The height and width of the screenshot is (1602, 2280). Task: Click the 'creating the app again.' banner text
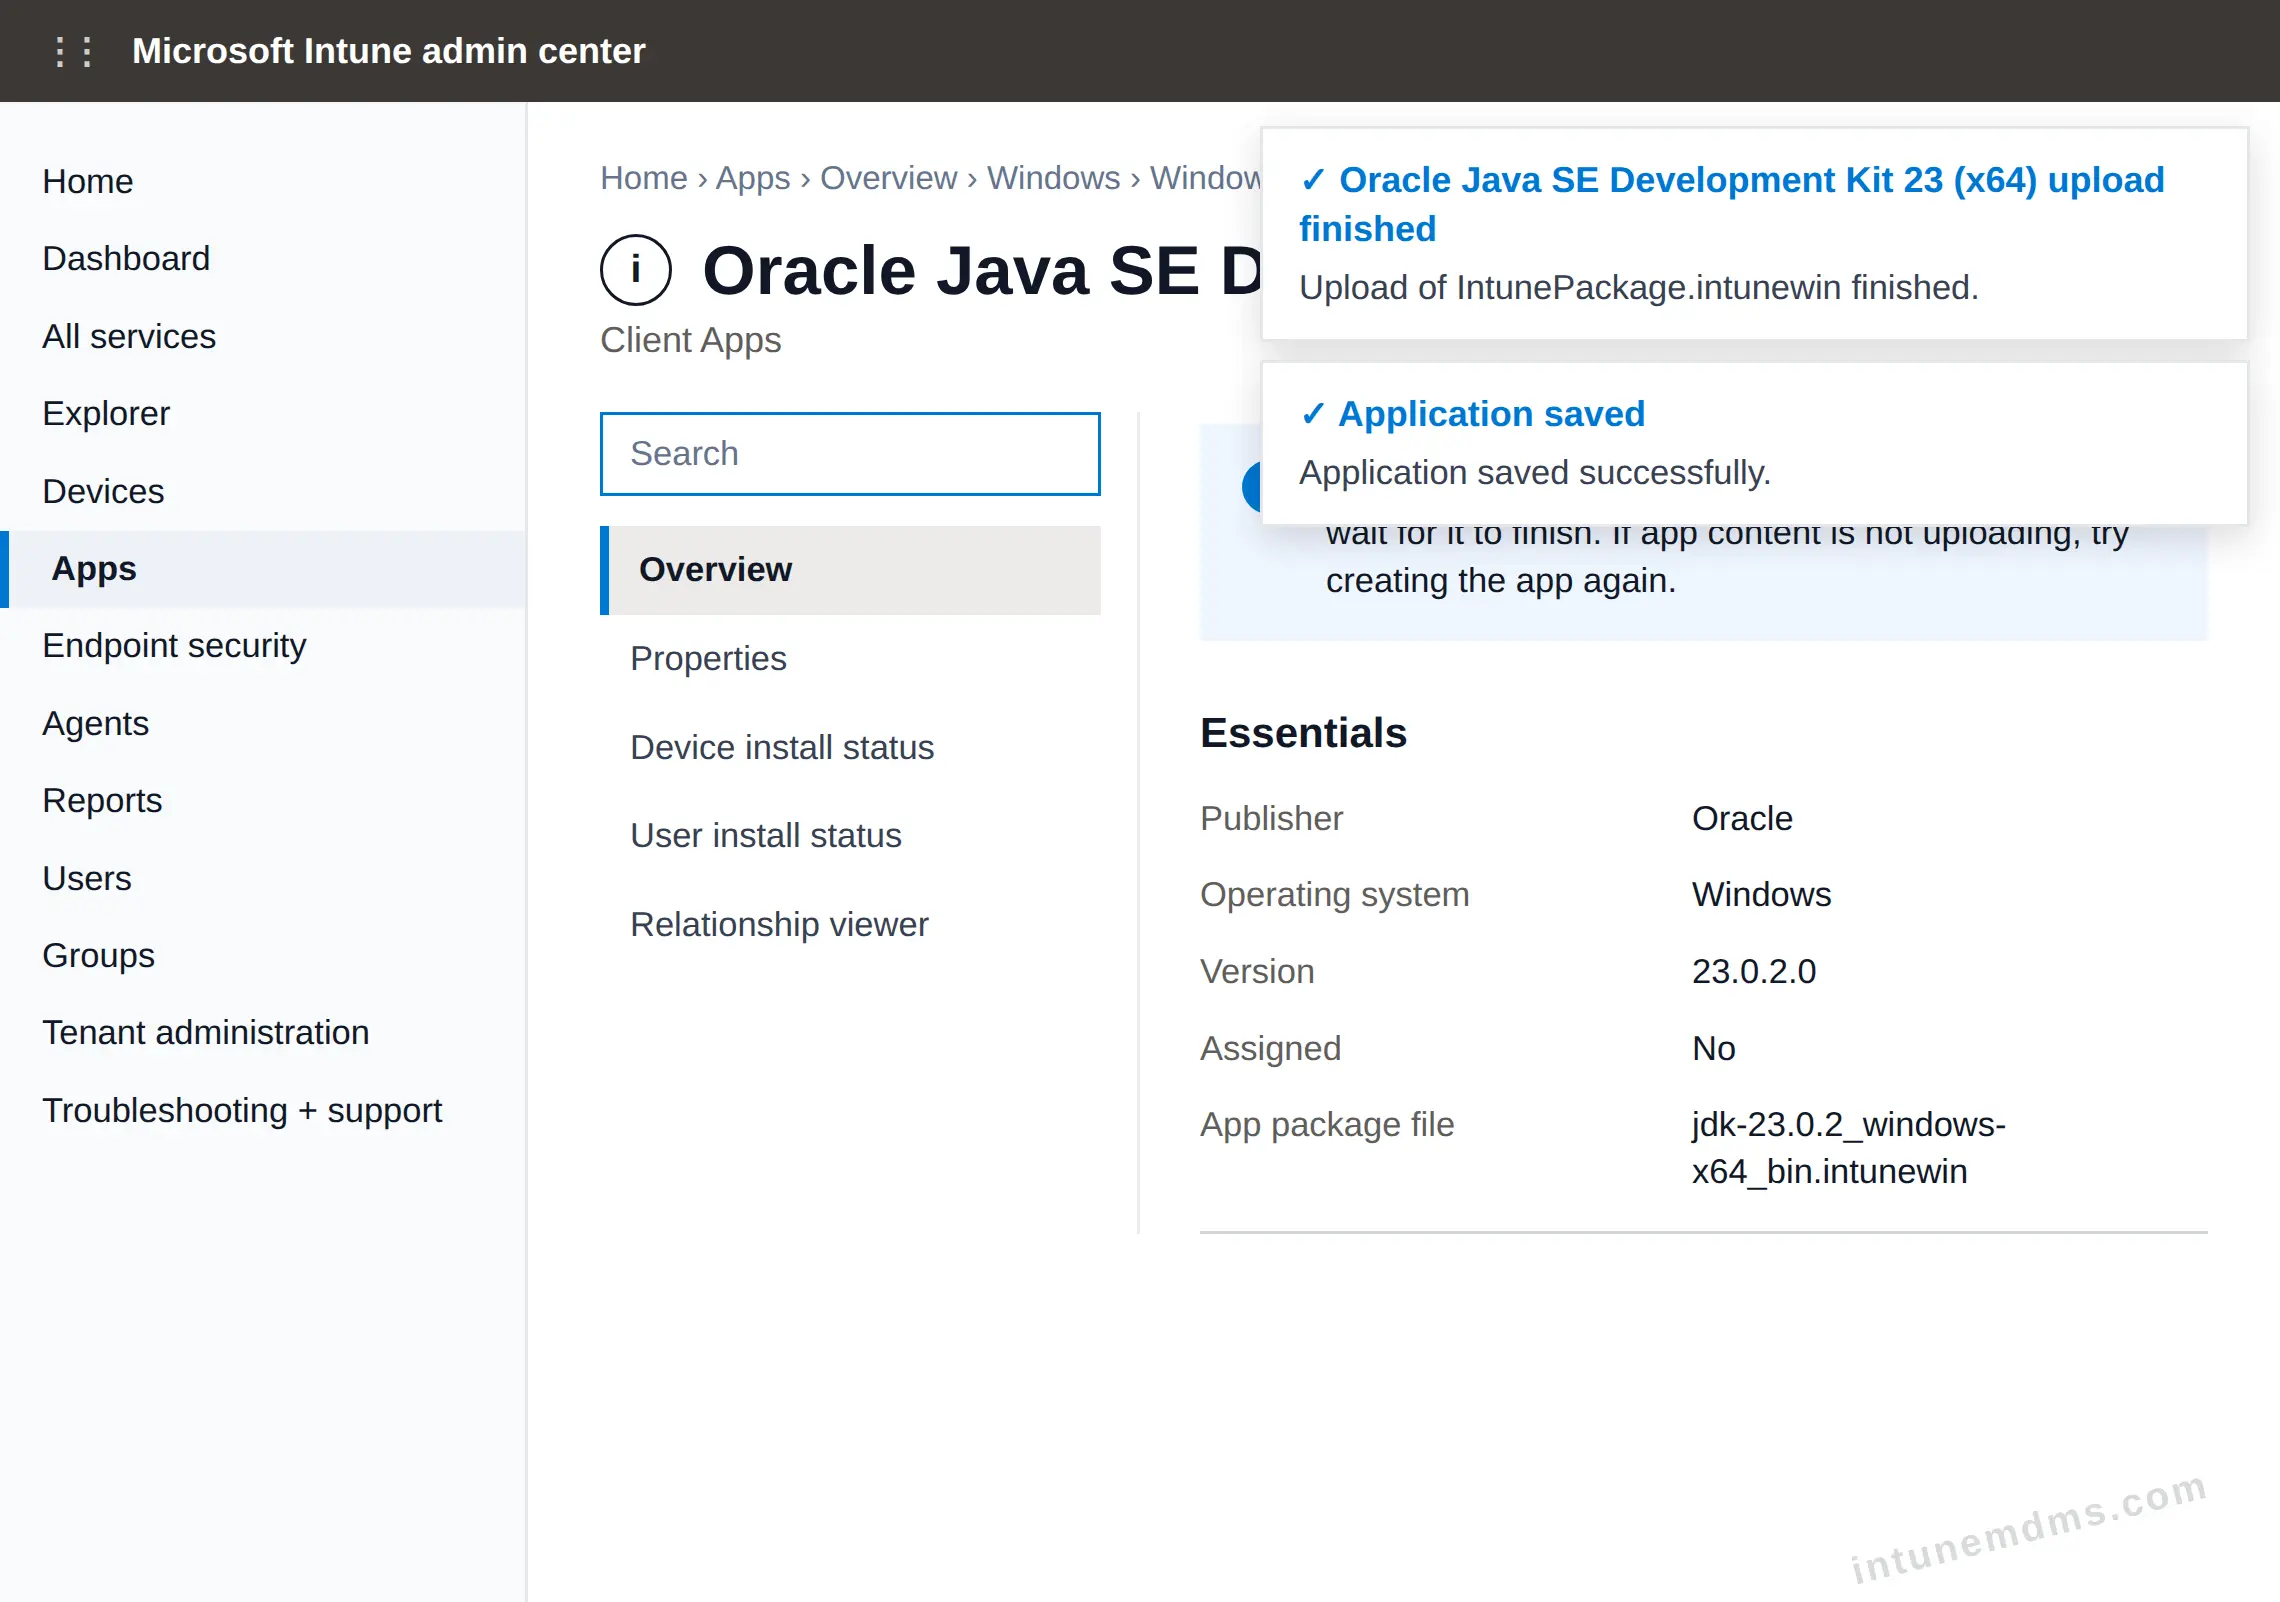pos(1500,581)
